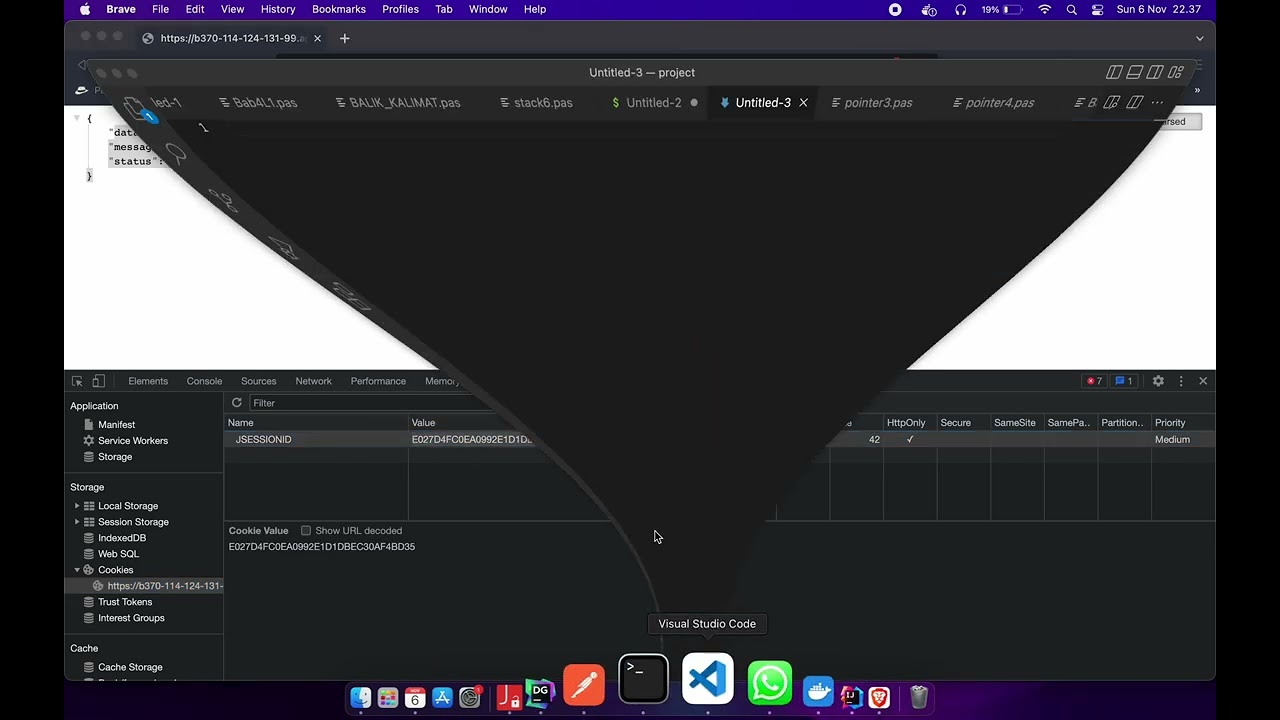Close the DevTools panel
This screenshot has width=1280, height=720.
coord(1203,381)
